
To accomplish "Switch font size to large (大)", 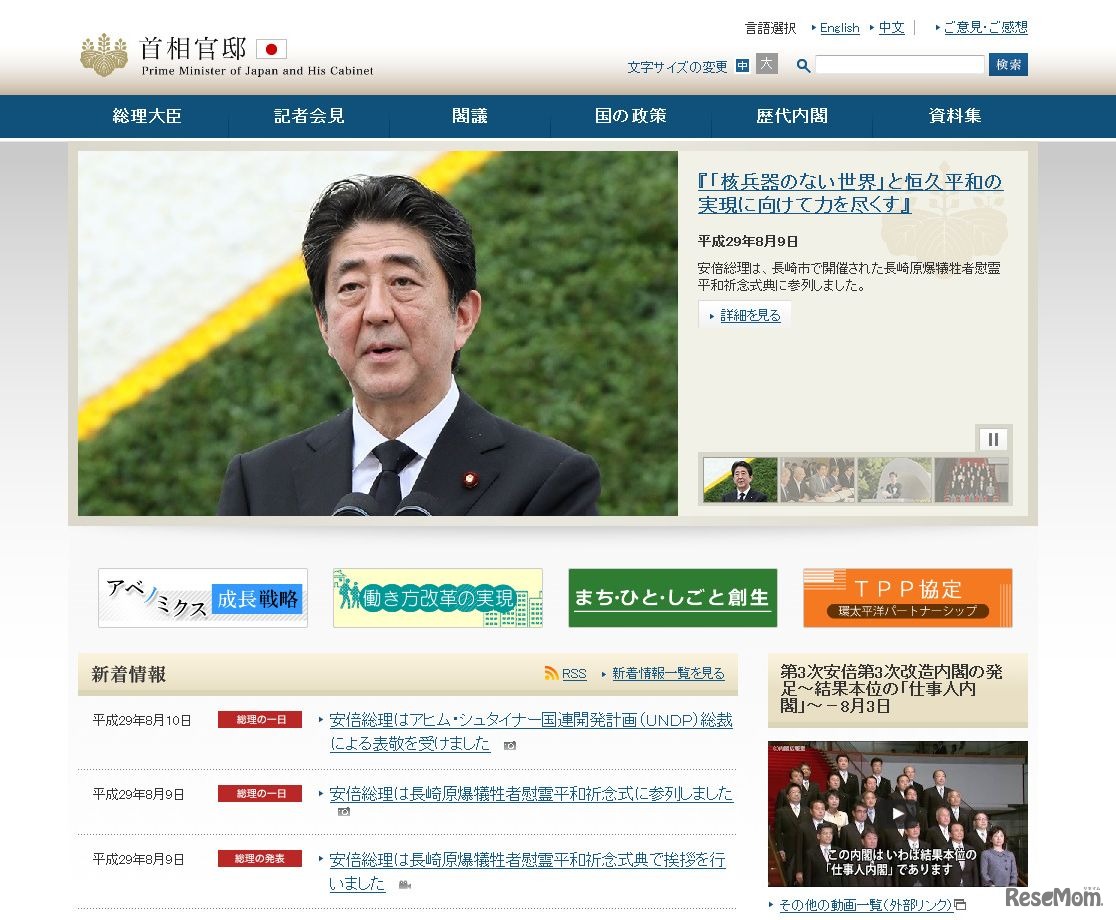I will click(765, 64).
